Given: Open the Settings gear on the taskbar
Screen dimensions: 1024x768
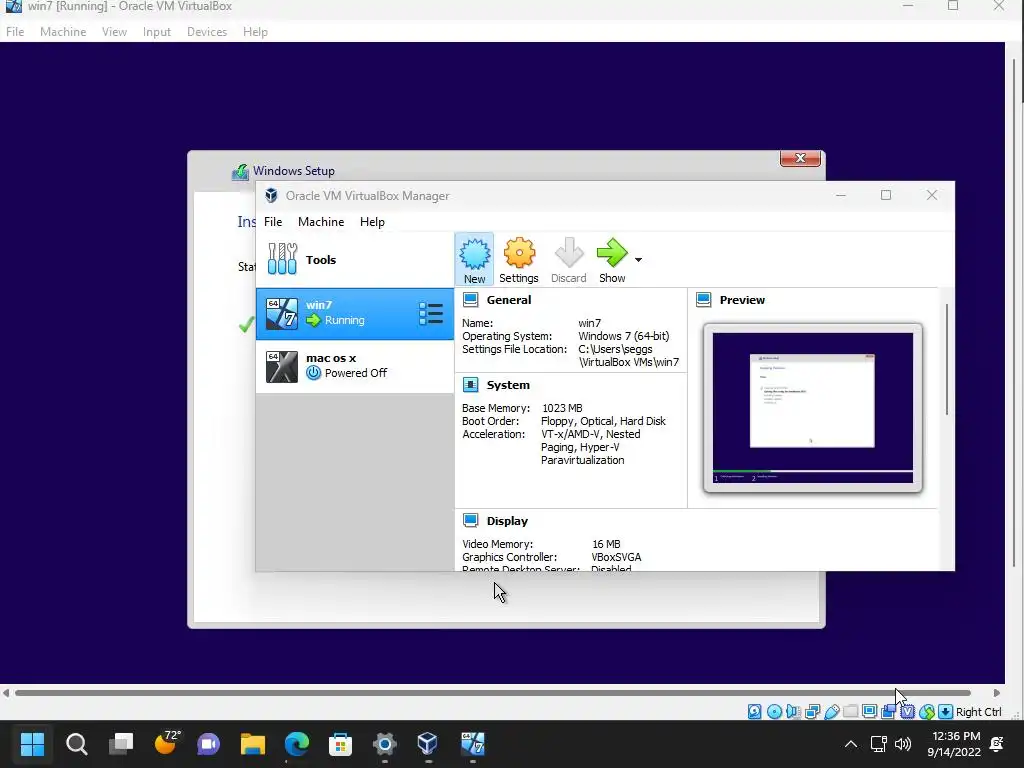Looking at the screenshot, I should click(385, 744).
